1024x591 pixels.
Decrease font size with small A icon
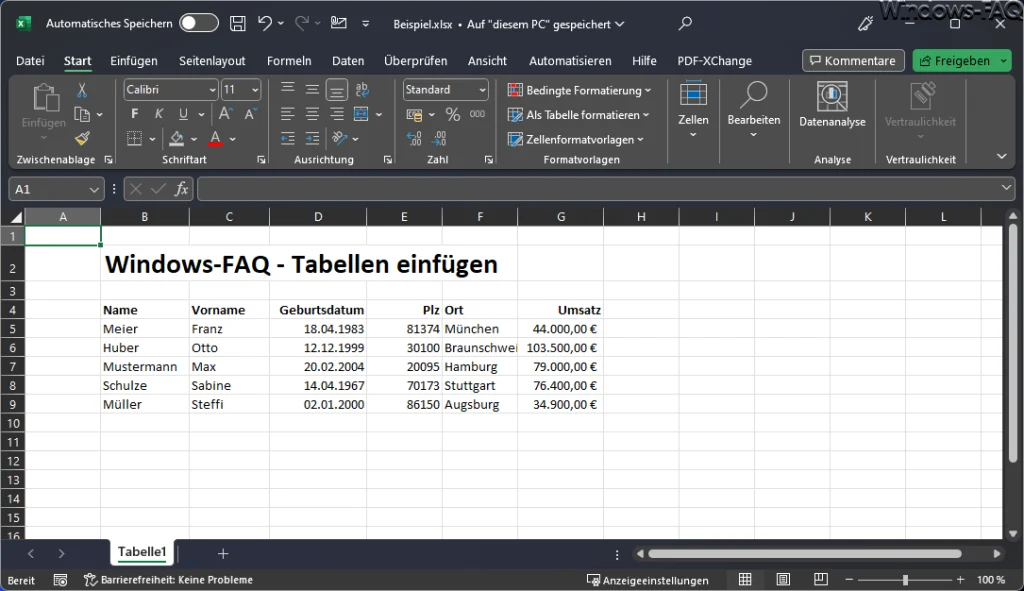tap(249, 114)
